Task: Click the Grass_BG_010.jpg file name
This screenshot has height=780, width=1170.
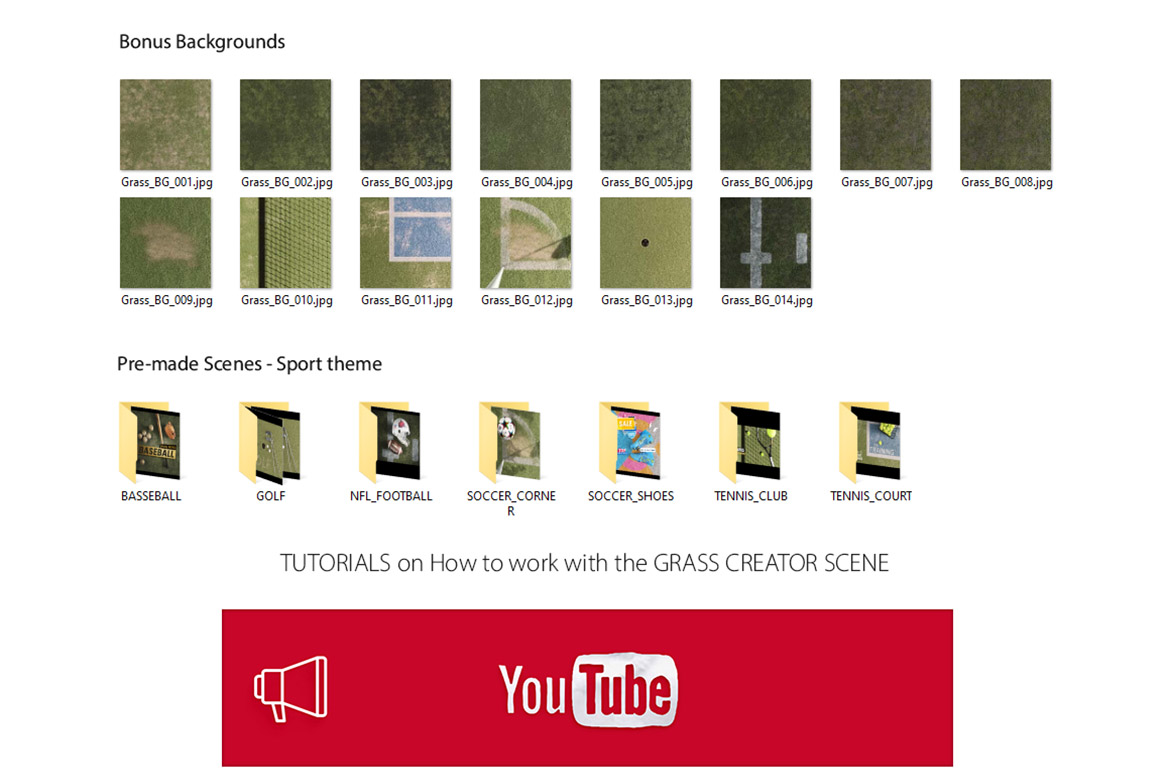Action: coord(287,300)
